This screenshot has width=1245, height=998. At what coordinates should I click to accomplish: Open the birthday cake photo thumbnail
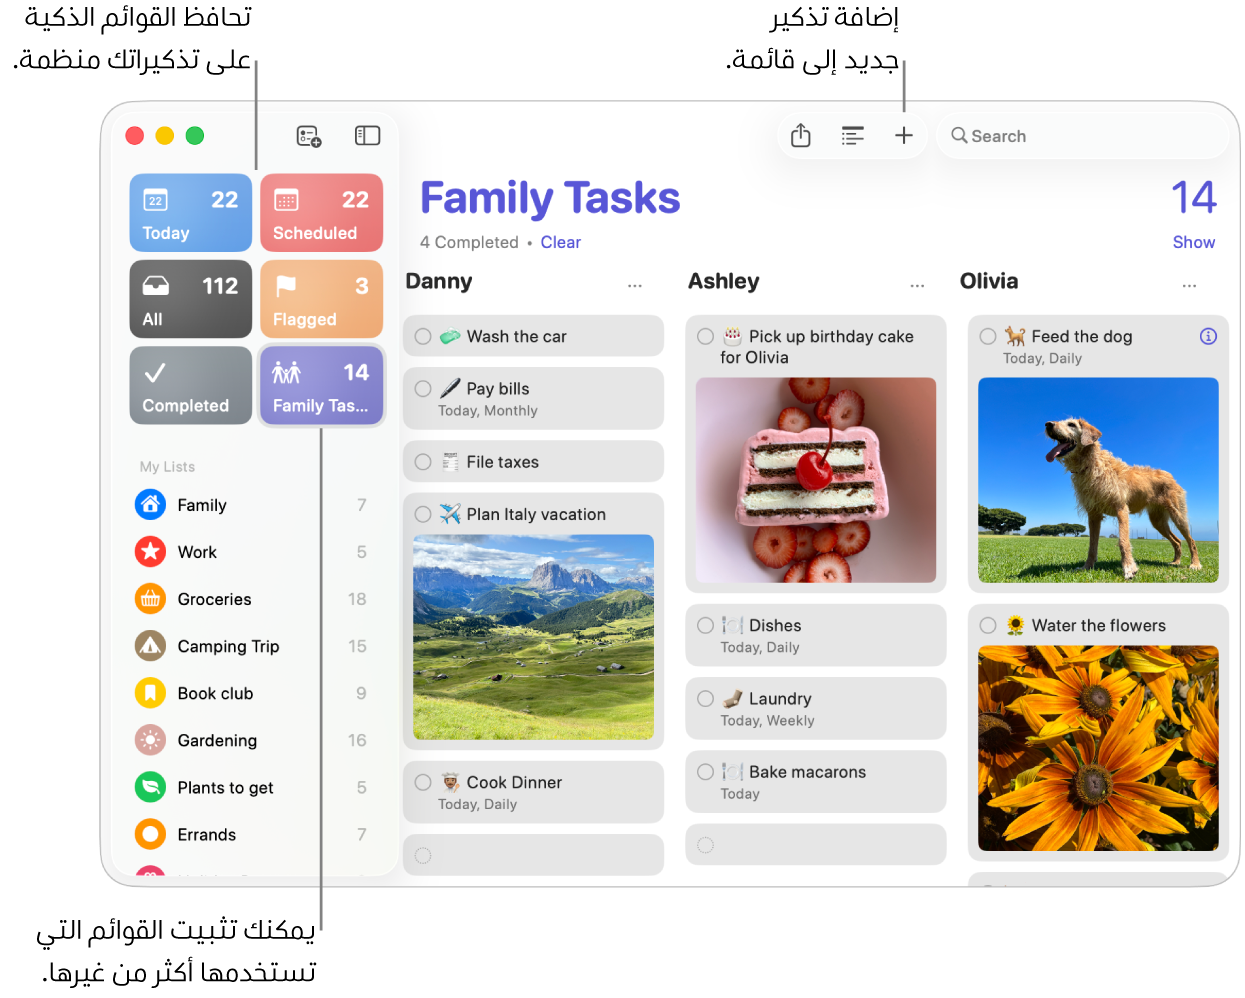click(816, 480)
